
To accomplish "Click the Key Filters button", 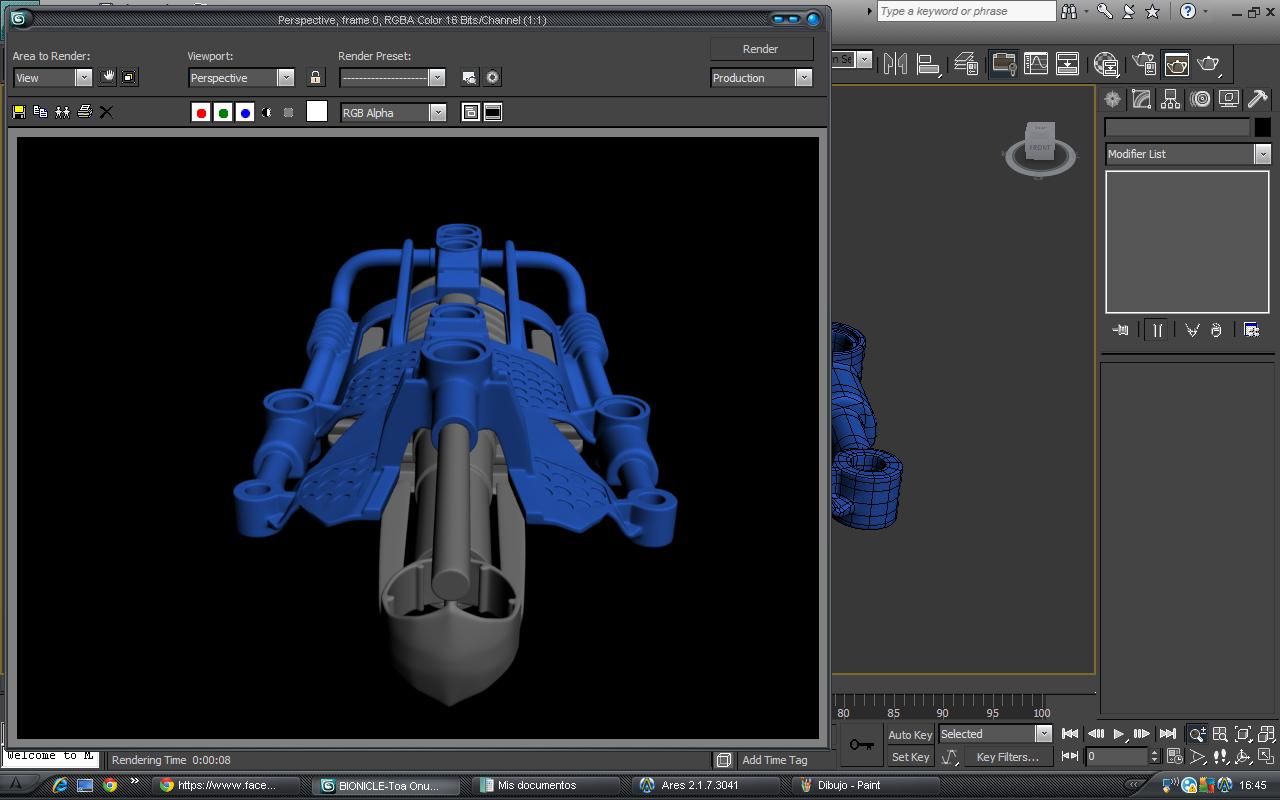I will [1007, 757].
